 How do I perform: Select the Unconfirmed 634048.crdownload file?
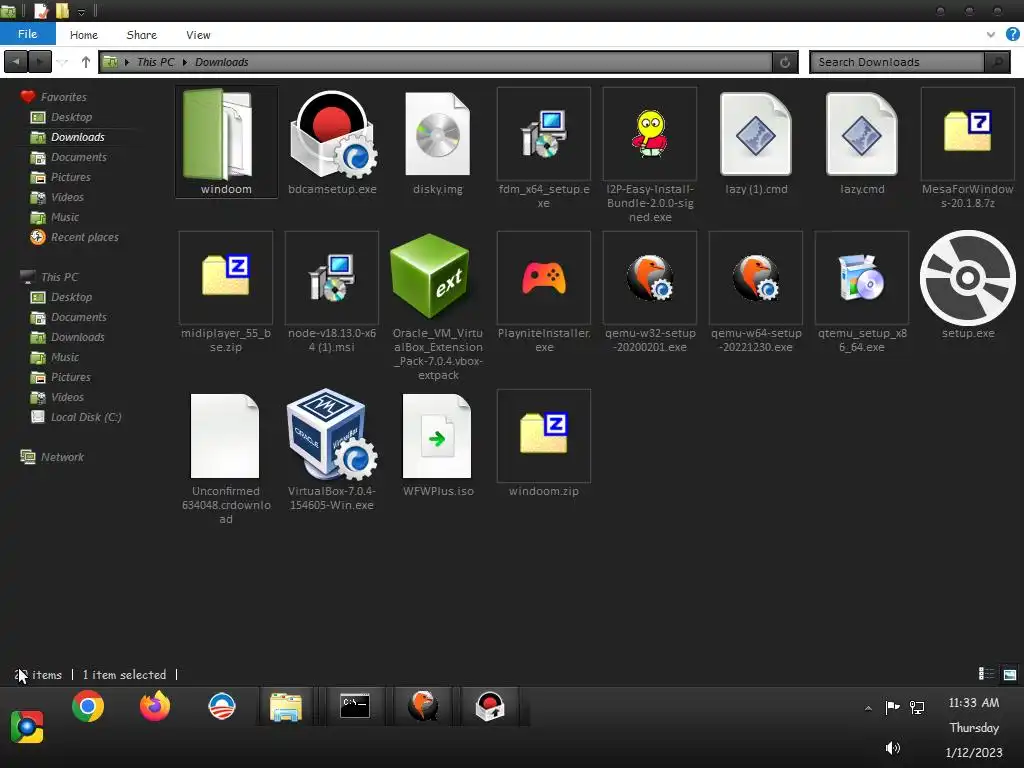[x=225, y=436]
